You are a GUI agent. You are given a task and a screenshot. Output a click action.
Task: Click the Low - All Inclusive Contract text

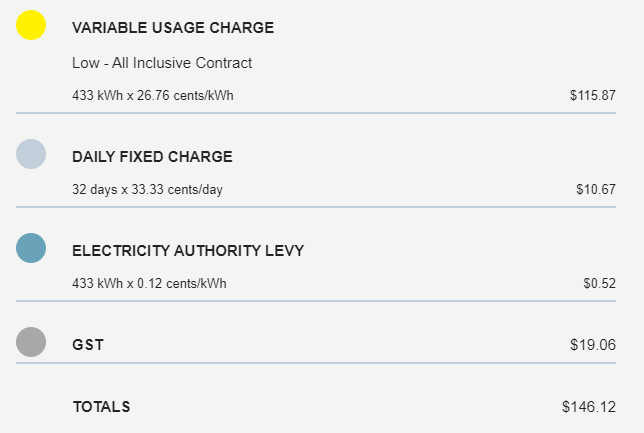(162, 63)
